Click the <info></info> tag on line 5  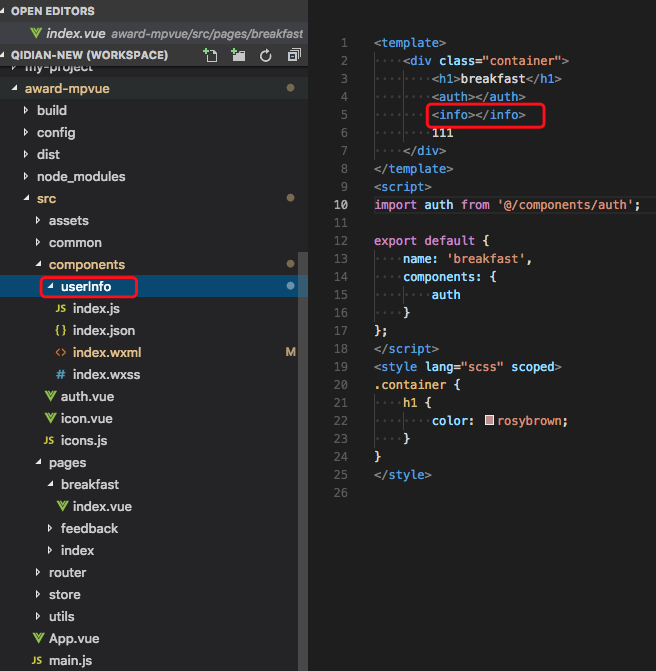tap(478, 115)
